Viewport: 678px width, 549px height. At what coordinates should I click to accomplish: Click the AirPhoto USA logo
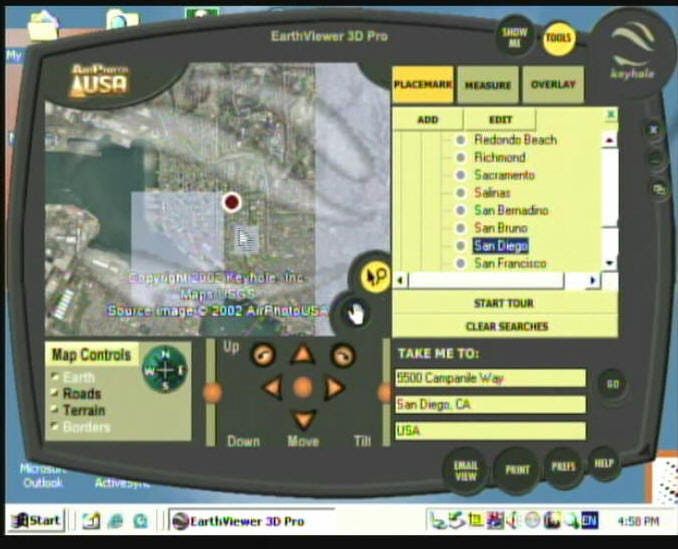100,81
